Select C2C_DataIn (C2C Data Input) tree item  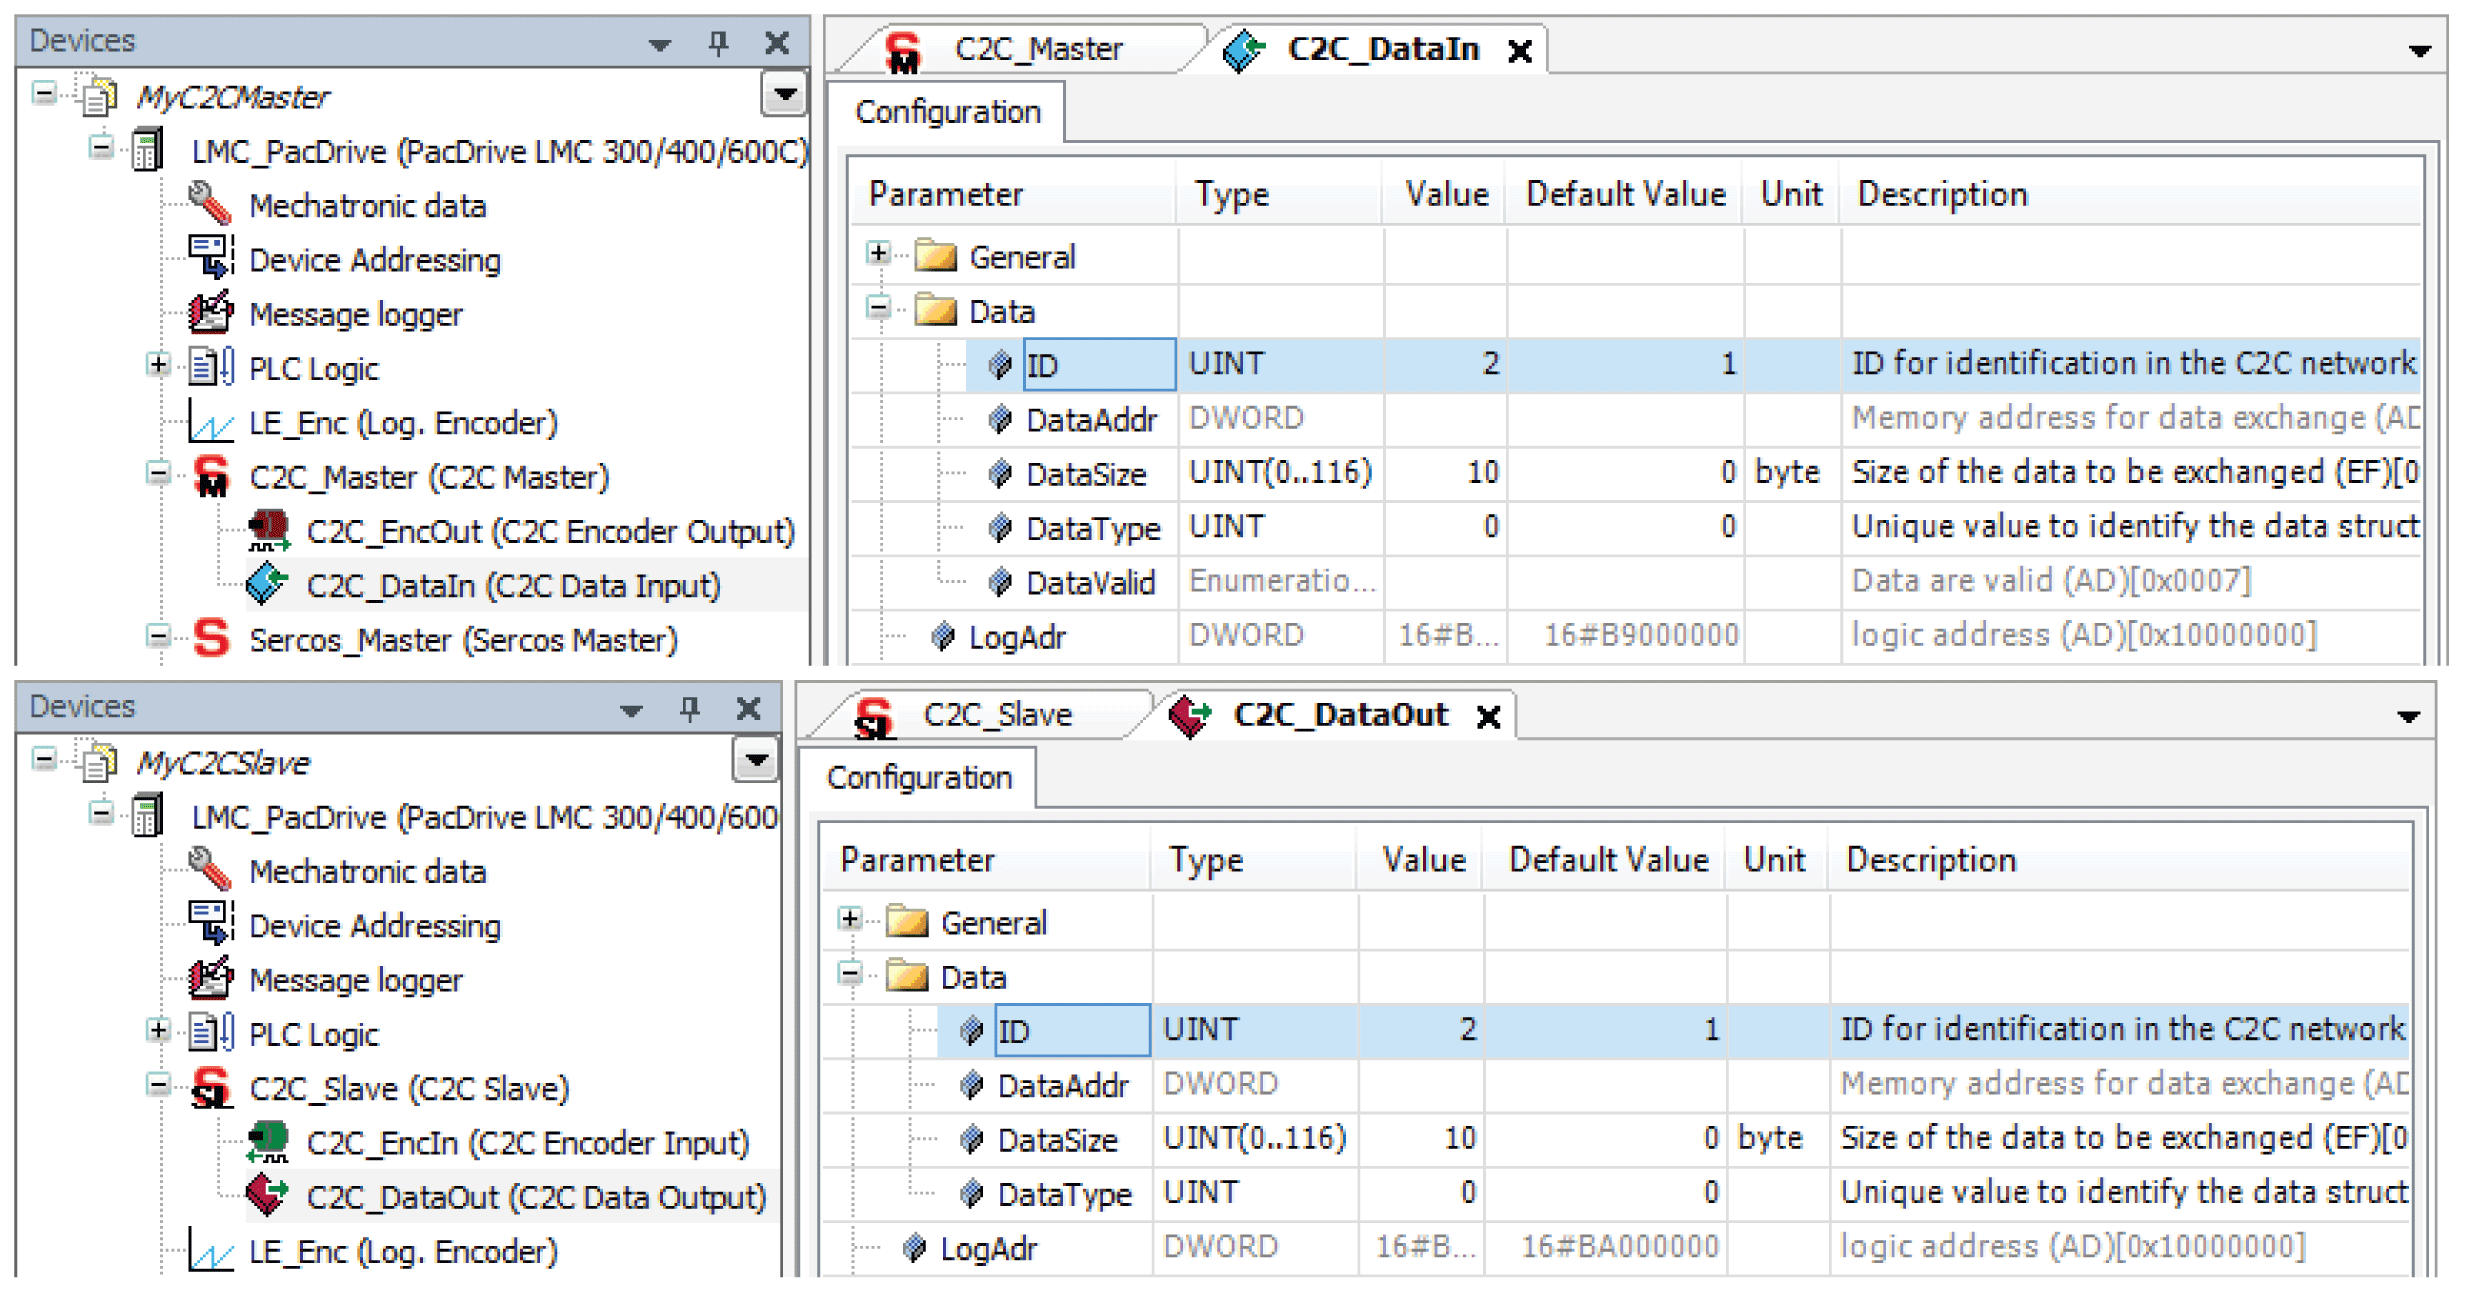(x=512, y=586)
